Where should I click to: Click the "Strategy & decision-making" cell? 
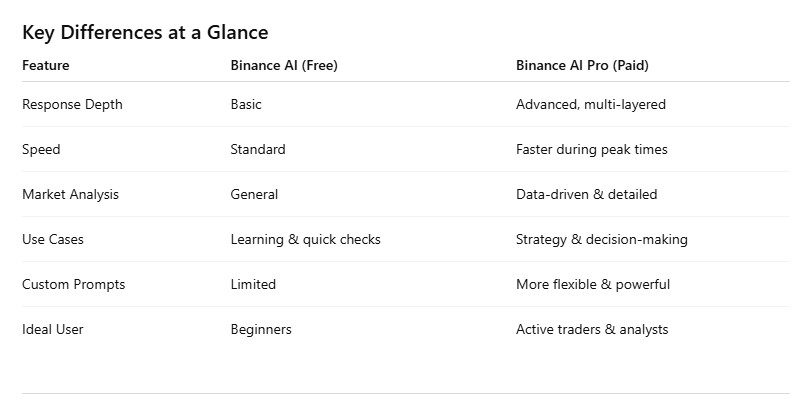601,240
